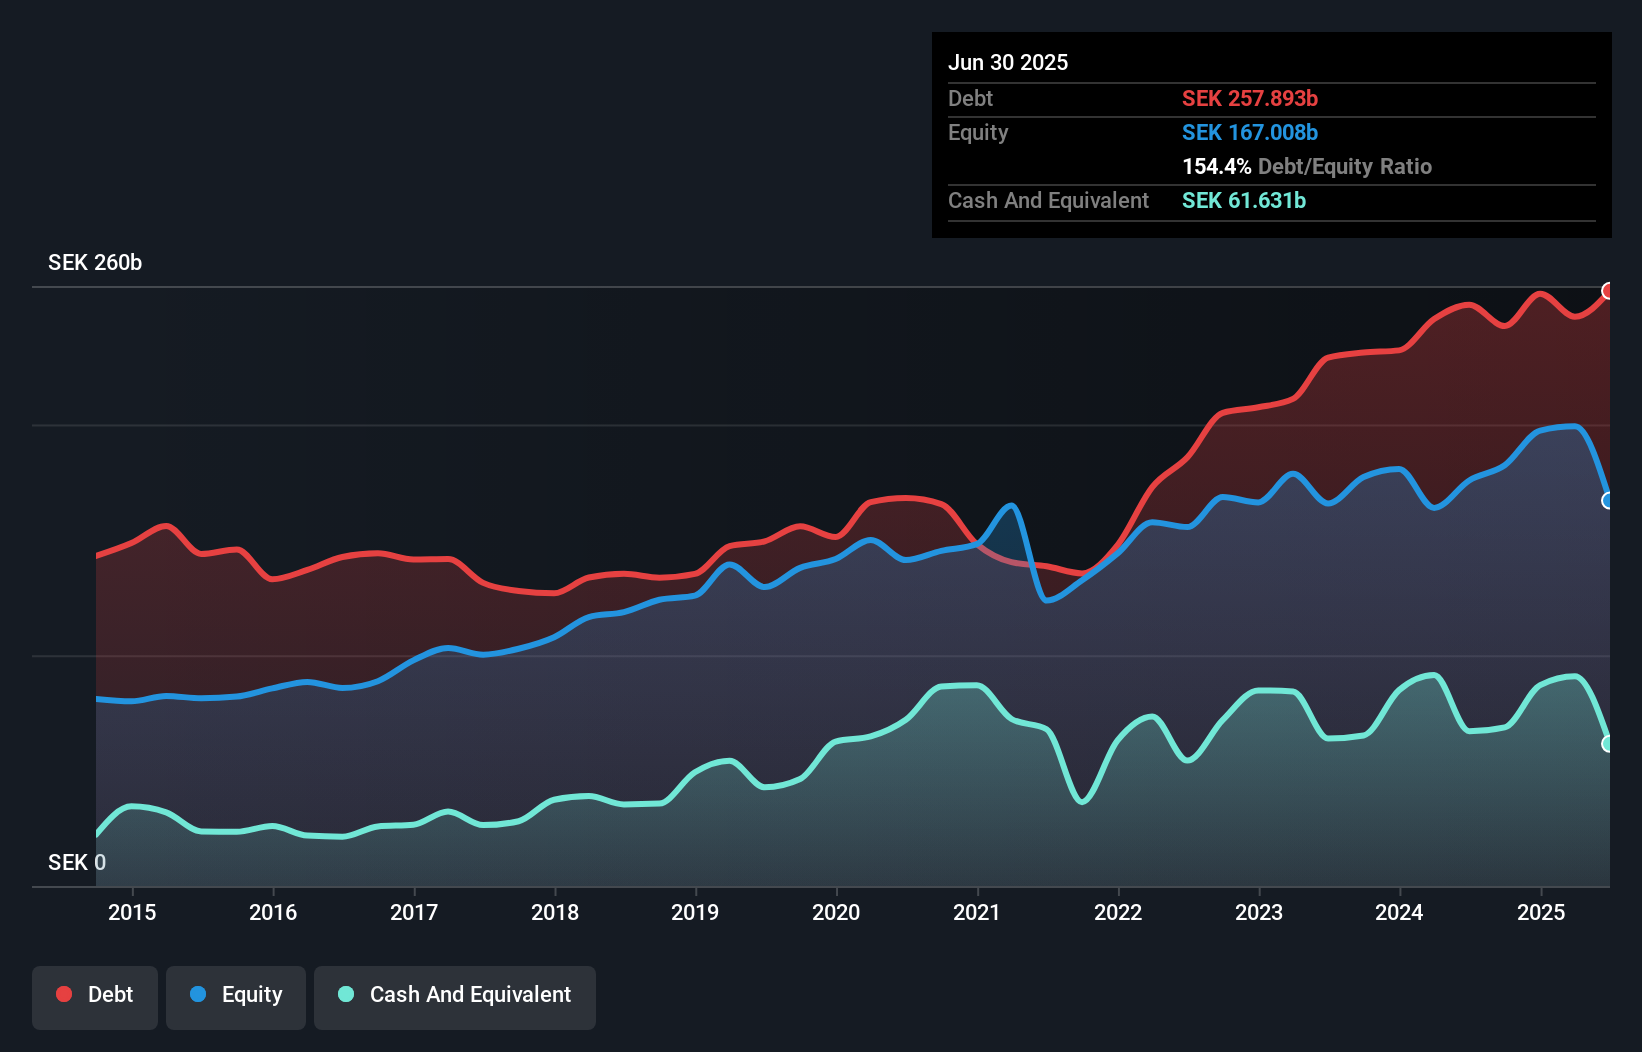This screenshot has width=1642, height=1052.
Task: Click the red Debt endpoint marker on the chart
Action: click(x=1608, y=291)
